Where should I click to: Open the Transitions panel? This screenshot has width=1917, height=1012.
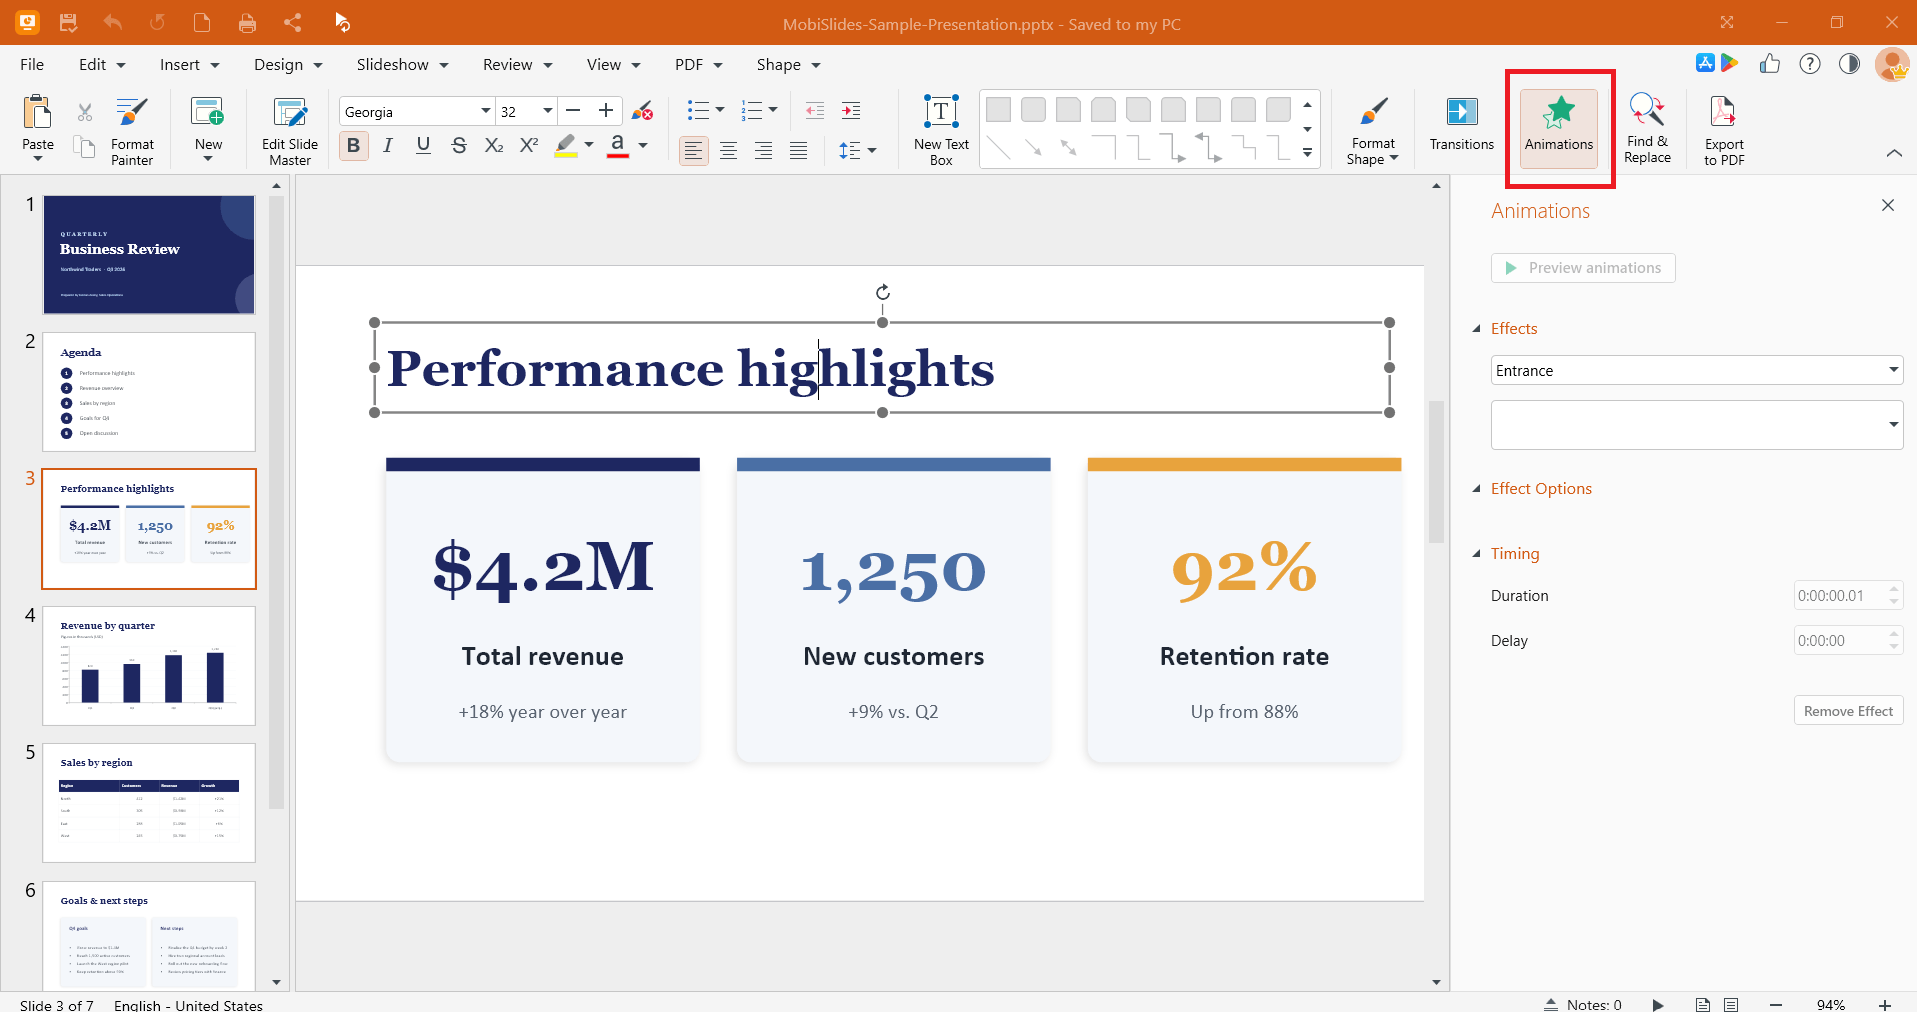[1461, 125]
